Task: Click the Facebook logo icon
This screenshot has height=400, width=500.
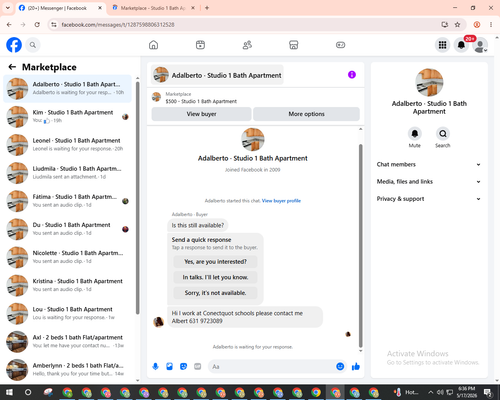Action: coord(14,45)
